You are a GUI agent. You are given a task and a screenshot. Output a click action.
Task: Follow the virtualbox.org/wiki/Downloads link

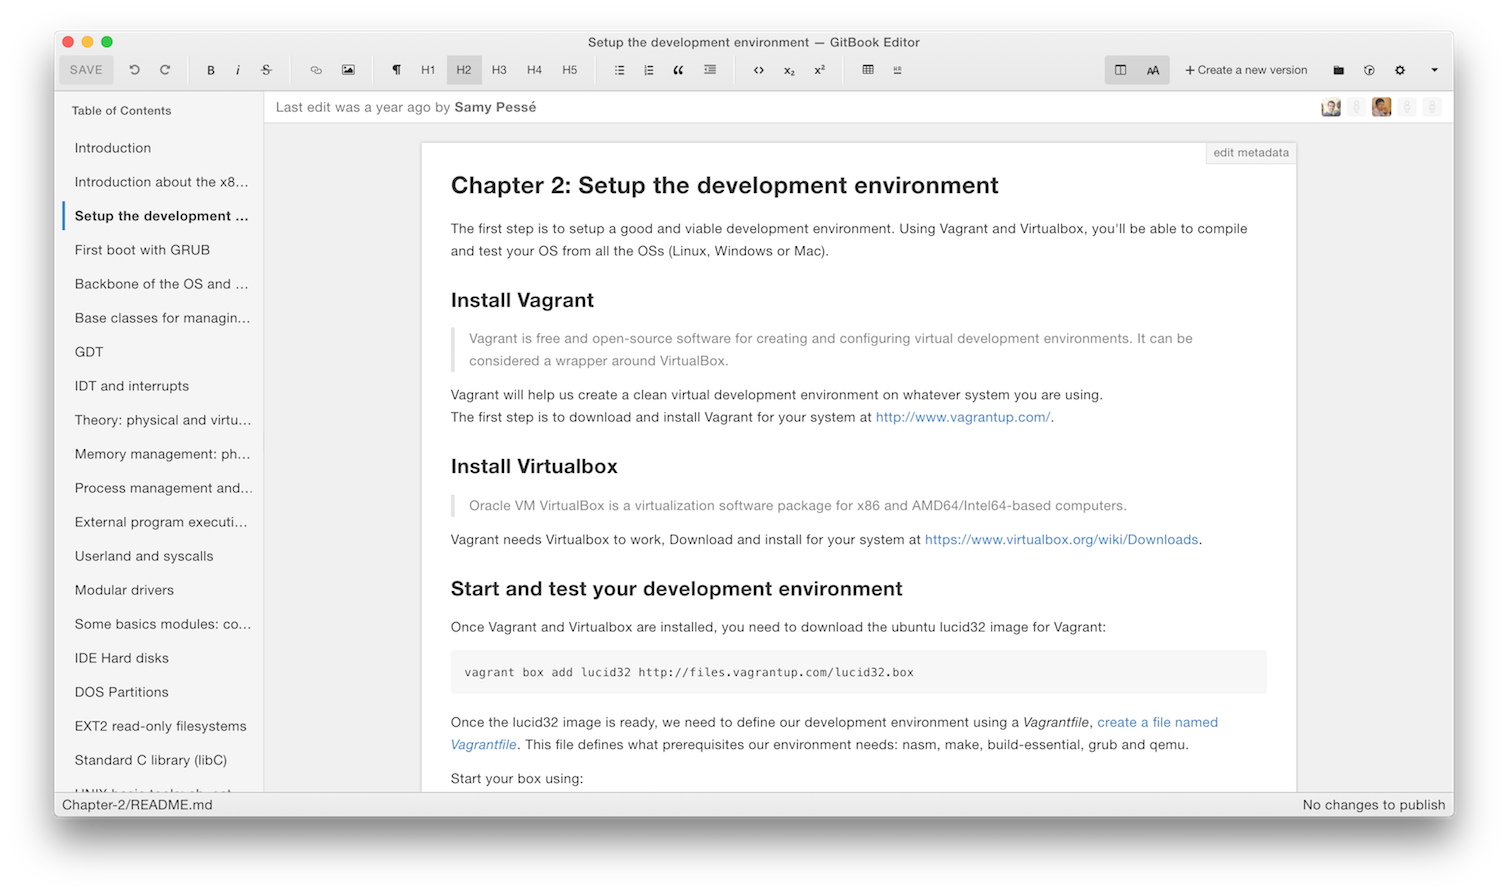click(1061, 539)
